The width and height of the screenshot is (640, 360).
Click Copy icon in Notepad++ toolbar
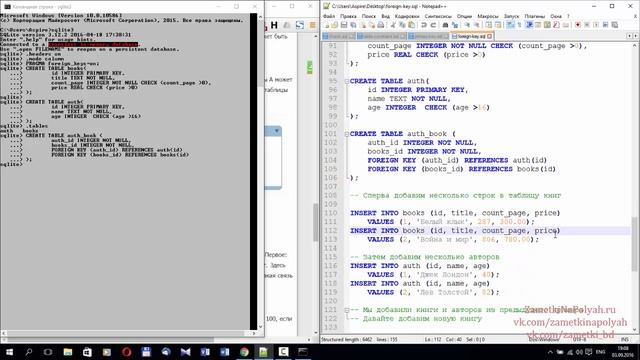pos(402,25)
